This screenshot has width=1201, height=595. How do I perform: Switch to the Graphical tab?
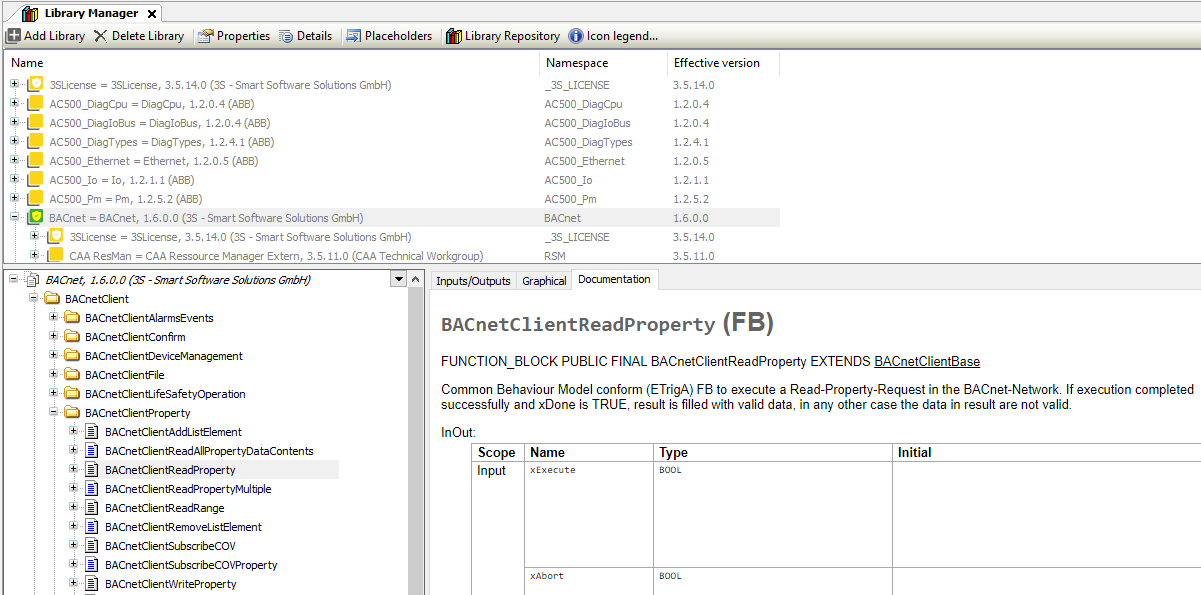(x=543, y=280)
